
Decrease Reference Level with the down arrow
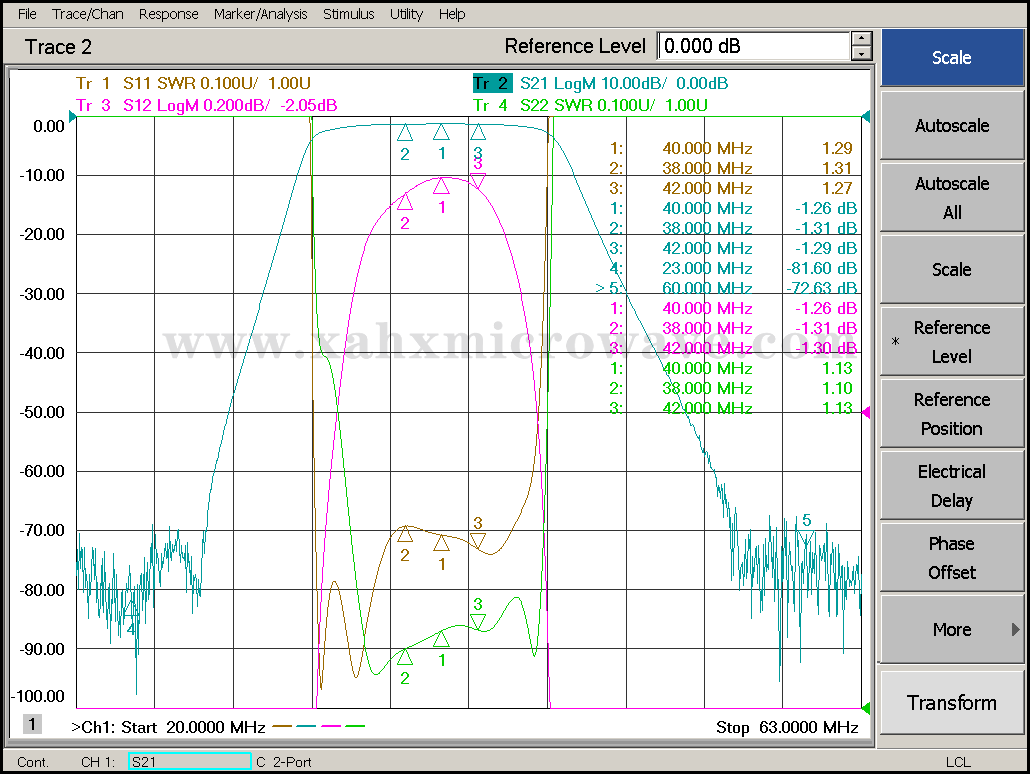(x=861, y=54)
